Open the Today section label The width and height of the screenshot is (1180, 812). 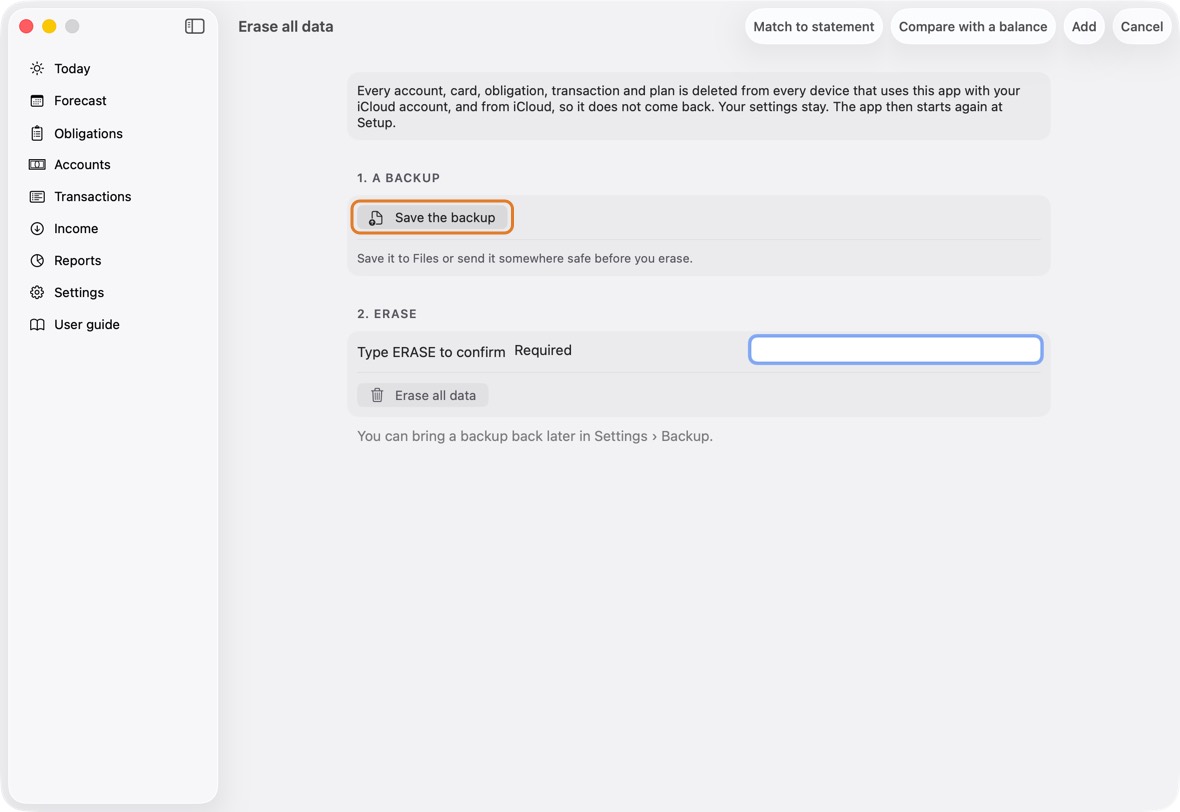tap(72, 68)
